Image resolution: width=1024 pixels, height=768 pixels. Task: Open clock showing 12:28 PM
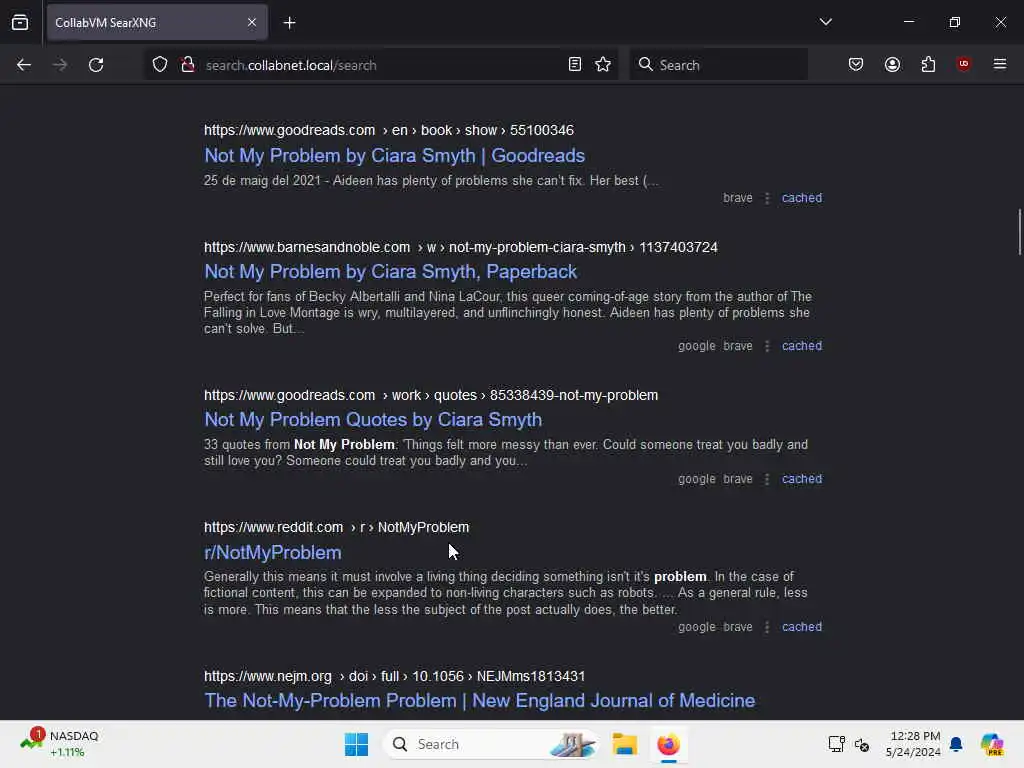click(x=913, y=744)
